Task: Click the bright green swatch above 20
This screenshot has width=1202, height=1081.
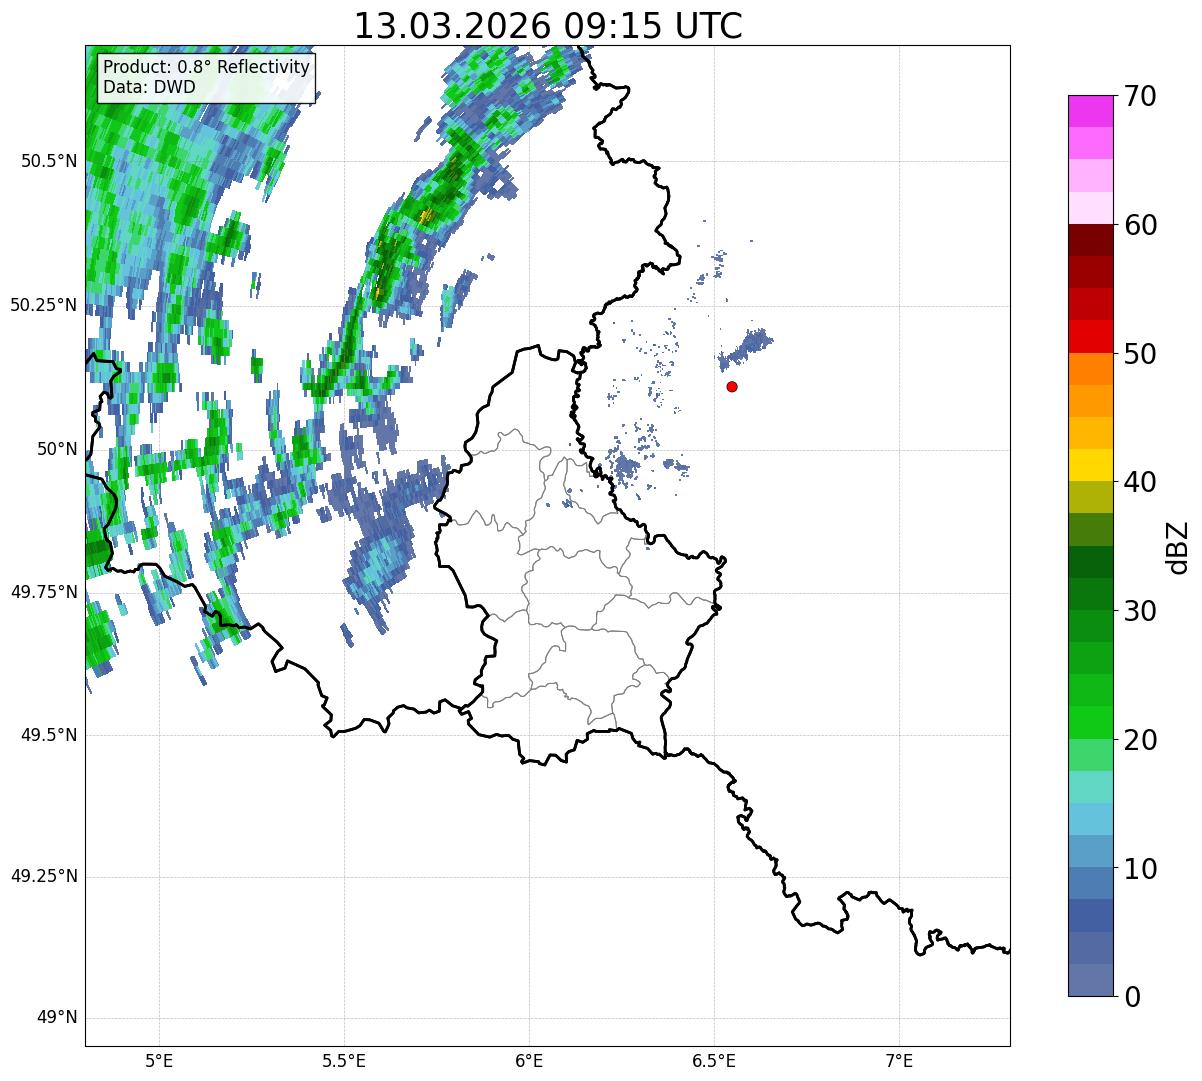Action: click(x=1091, y=722)
